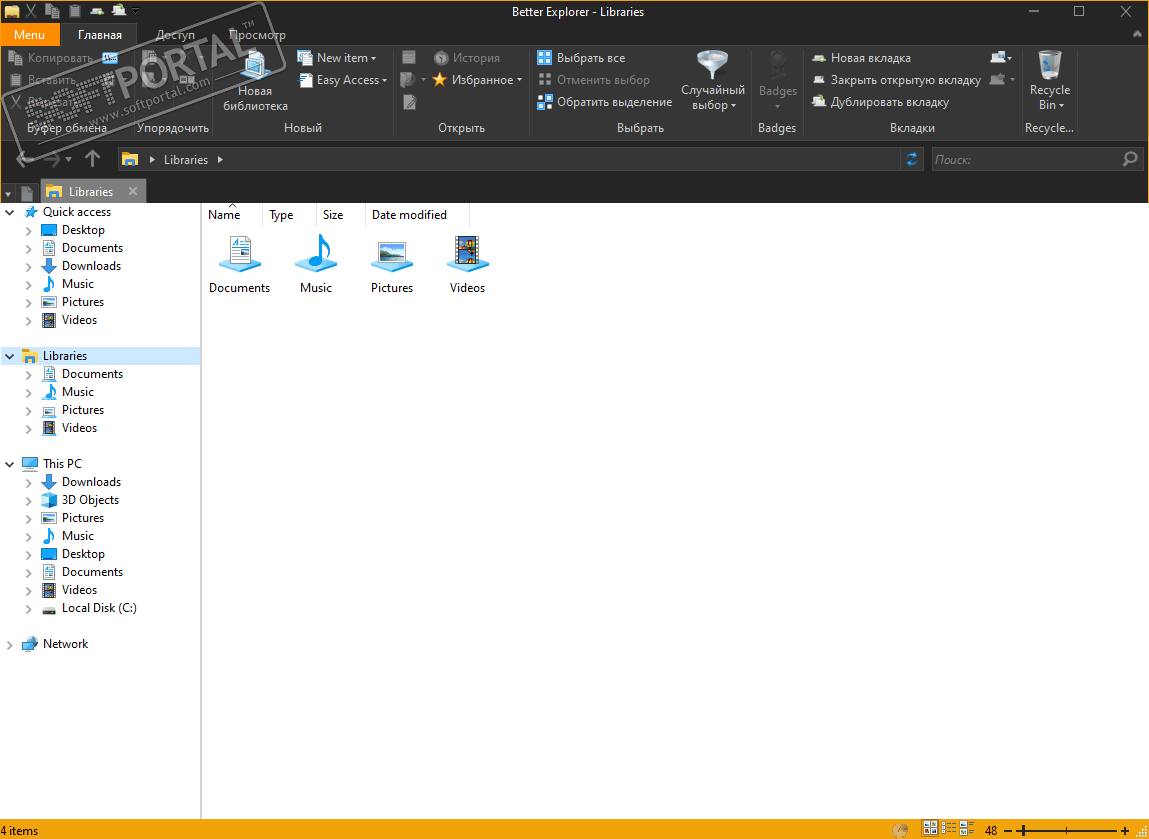Close the Libraries tab with its X
This screenshot has height=839, width=1149.
pyautogui.click(x=133, y=191)
